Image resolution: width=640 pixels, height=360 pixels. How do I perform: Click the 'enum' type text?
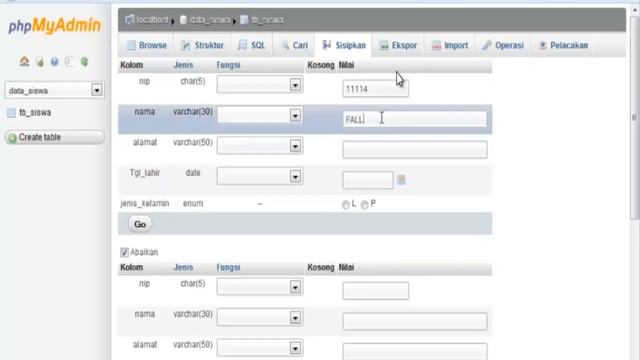tap(193, 203)
